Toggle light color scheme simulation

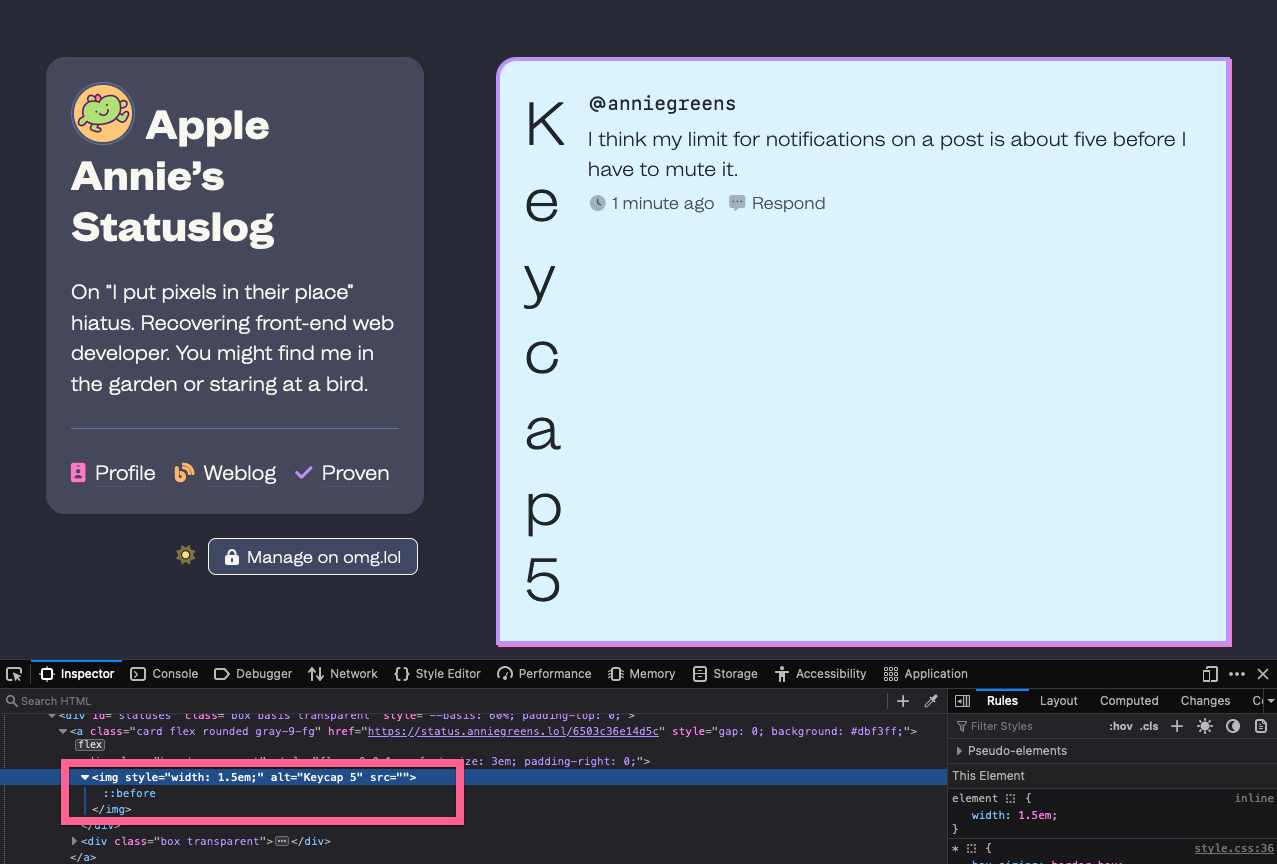coord(1205,726)
